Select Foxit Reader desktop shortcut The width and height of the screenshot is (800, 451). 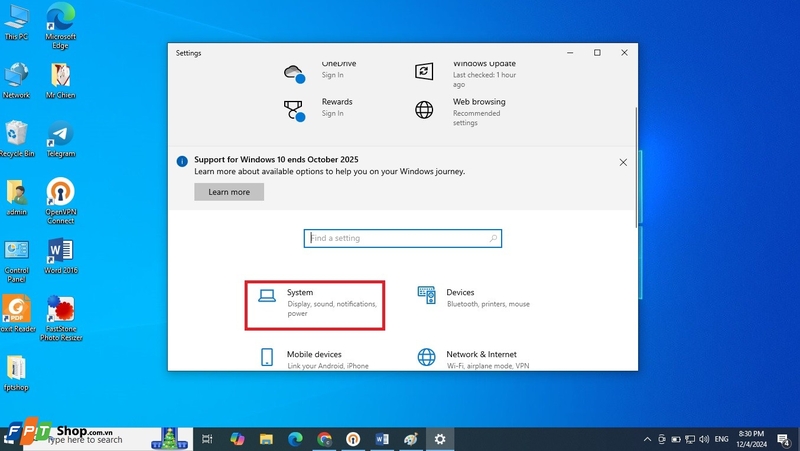pyautogui.click(x=17, y=314)
